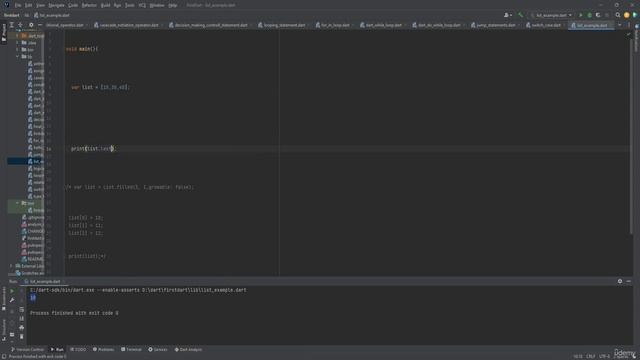The width and height of the screenshot is (640, 360).
Task: Place cursor on 'var list' code line
Action: [100, 87]
